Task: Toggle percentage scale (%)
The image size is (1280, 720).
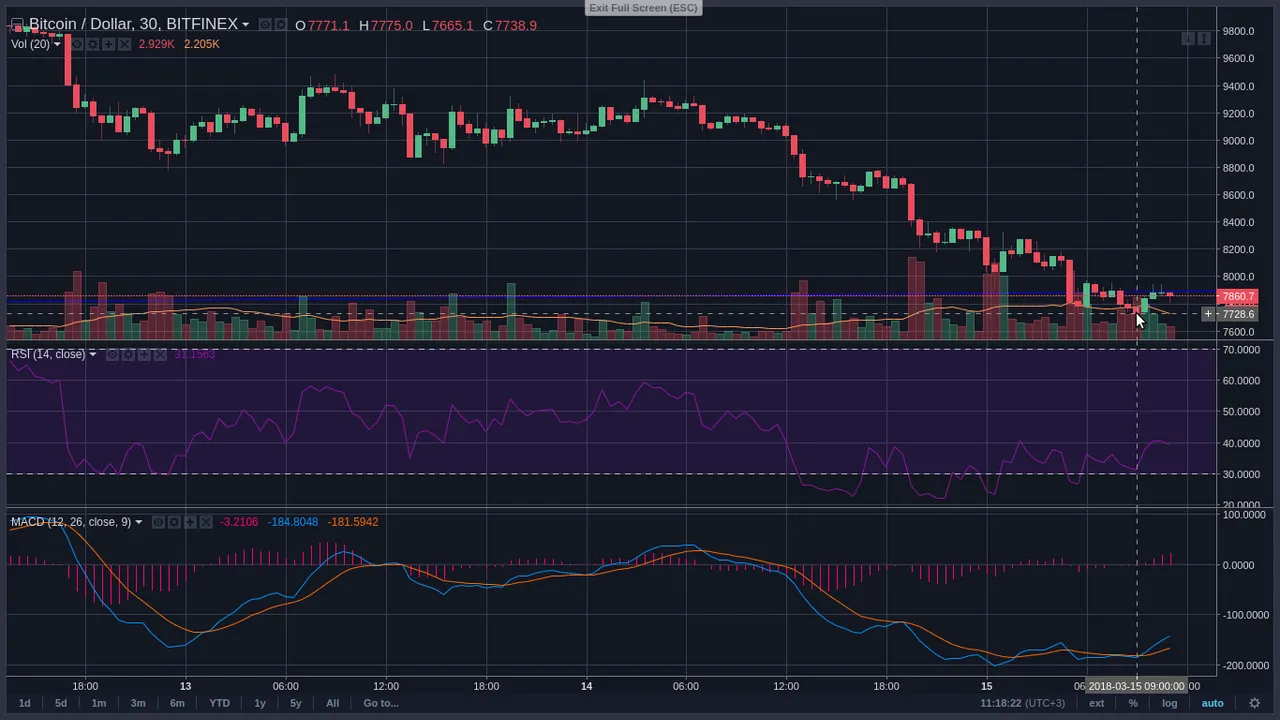Action: [x=1133, y=703]
